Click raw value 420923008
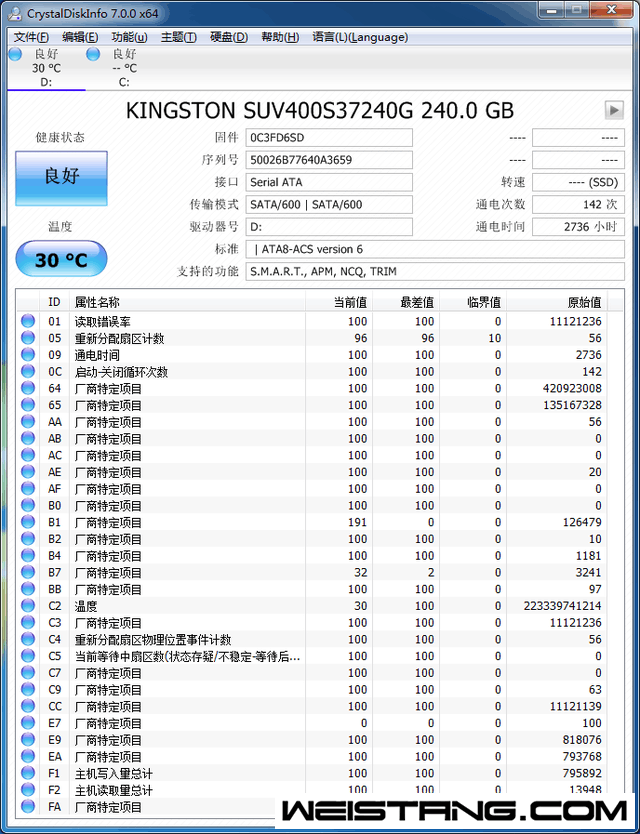This screenshot has width=640, height=834. (572, 388)
